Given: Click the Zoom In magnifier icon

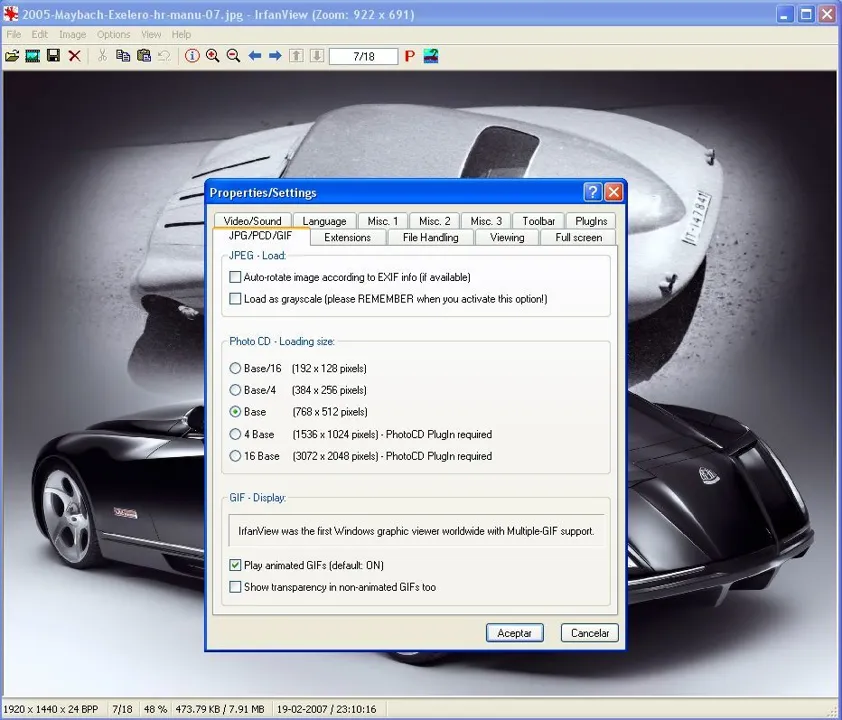Looking at the screenshot, I should [x=213, y=56].
